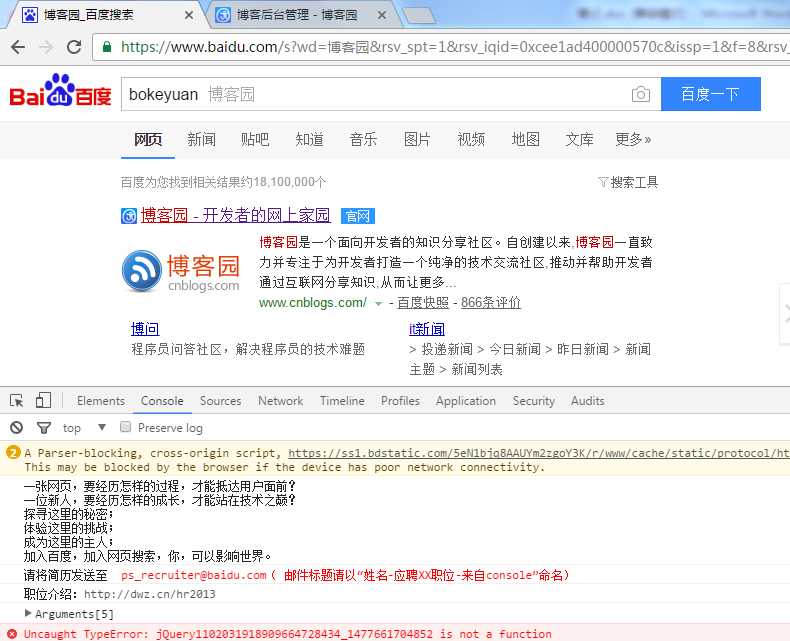Open the 博客园 - 开发者的网上家园 result
Image resolution: width=790 pixels, height=641 pixels.
pyautogui.click(x=235, y=216)
